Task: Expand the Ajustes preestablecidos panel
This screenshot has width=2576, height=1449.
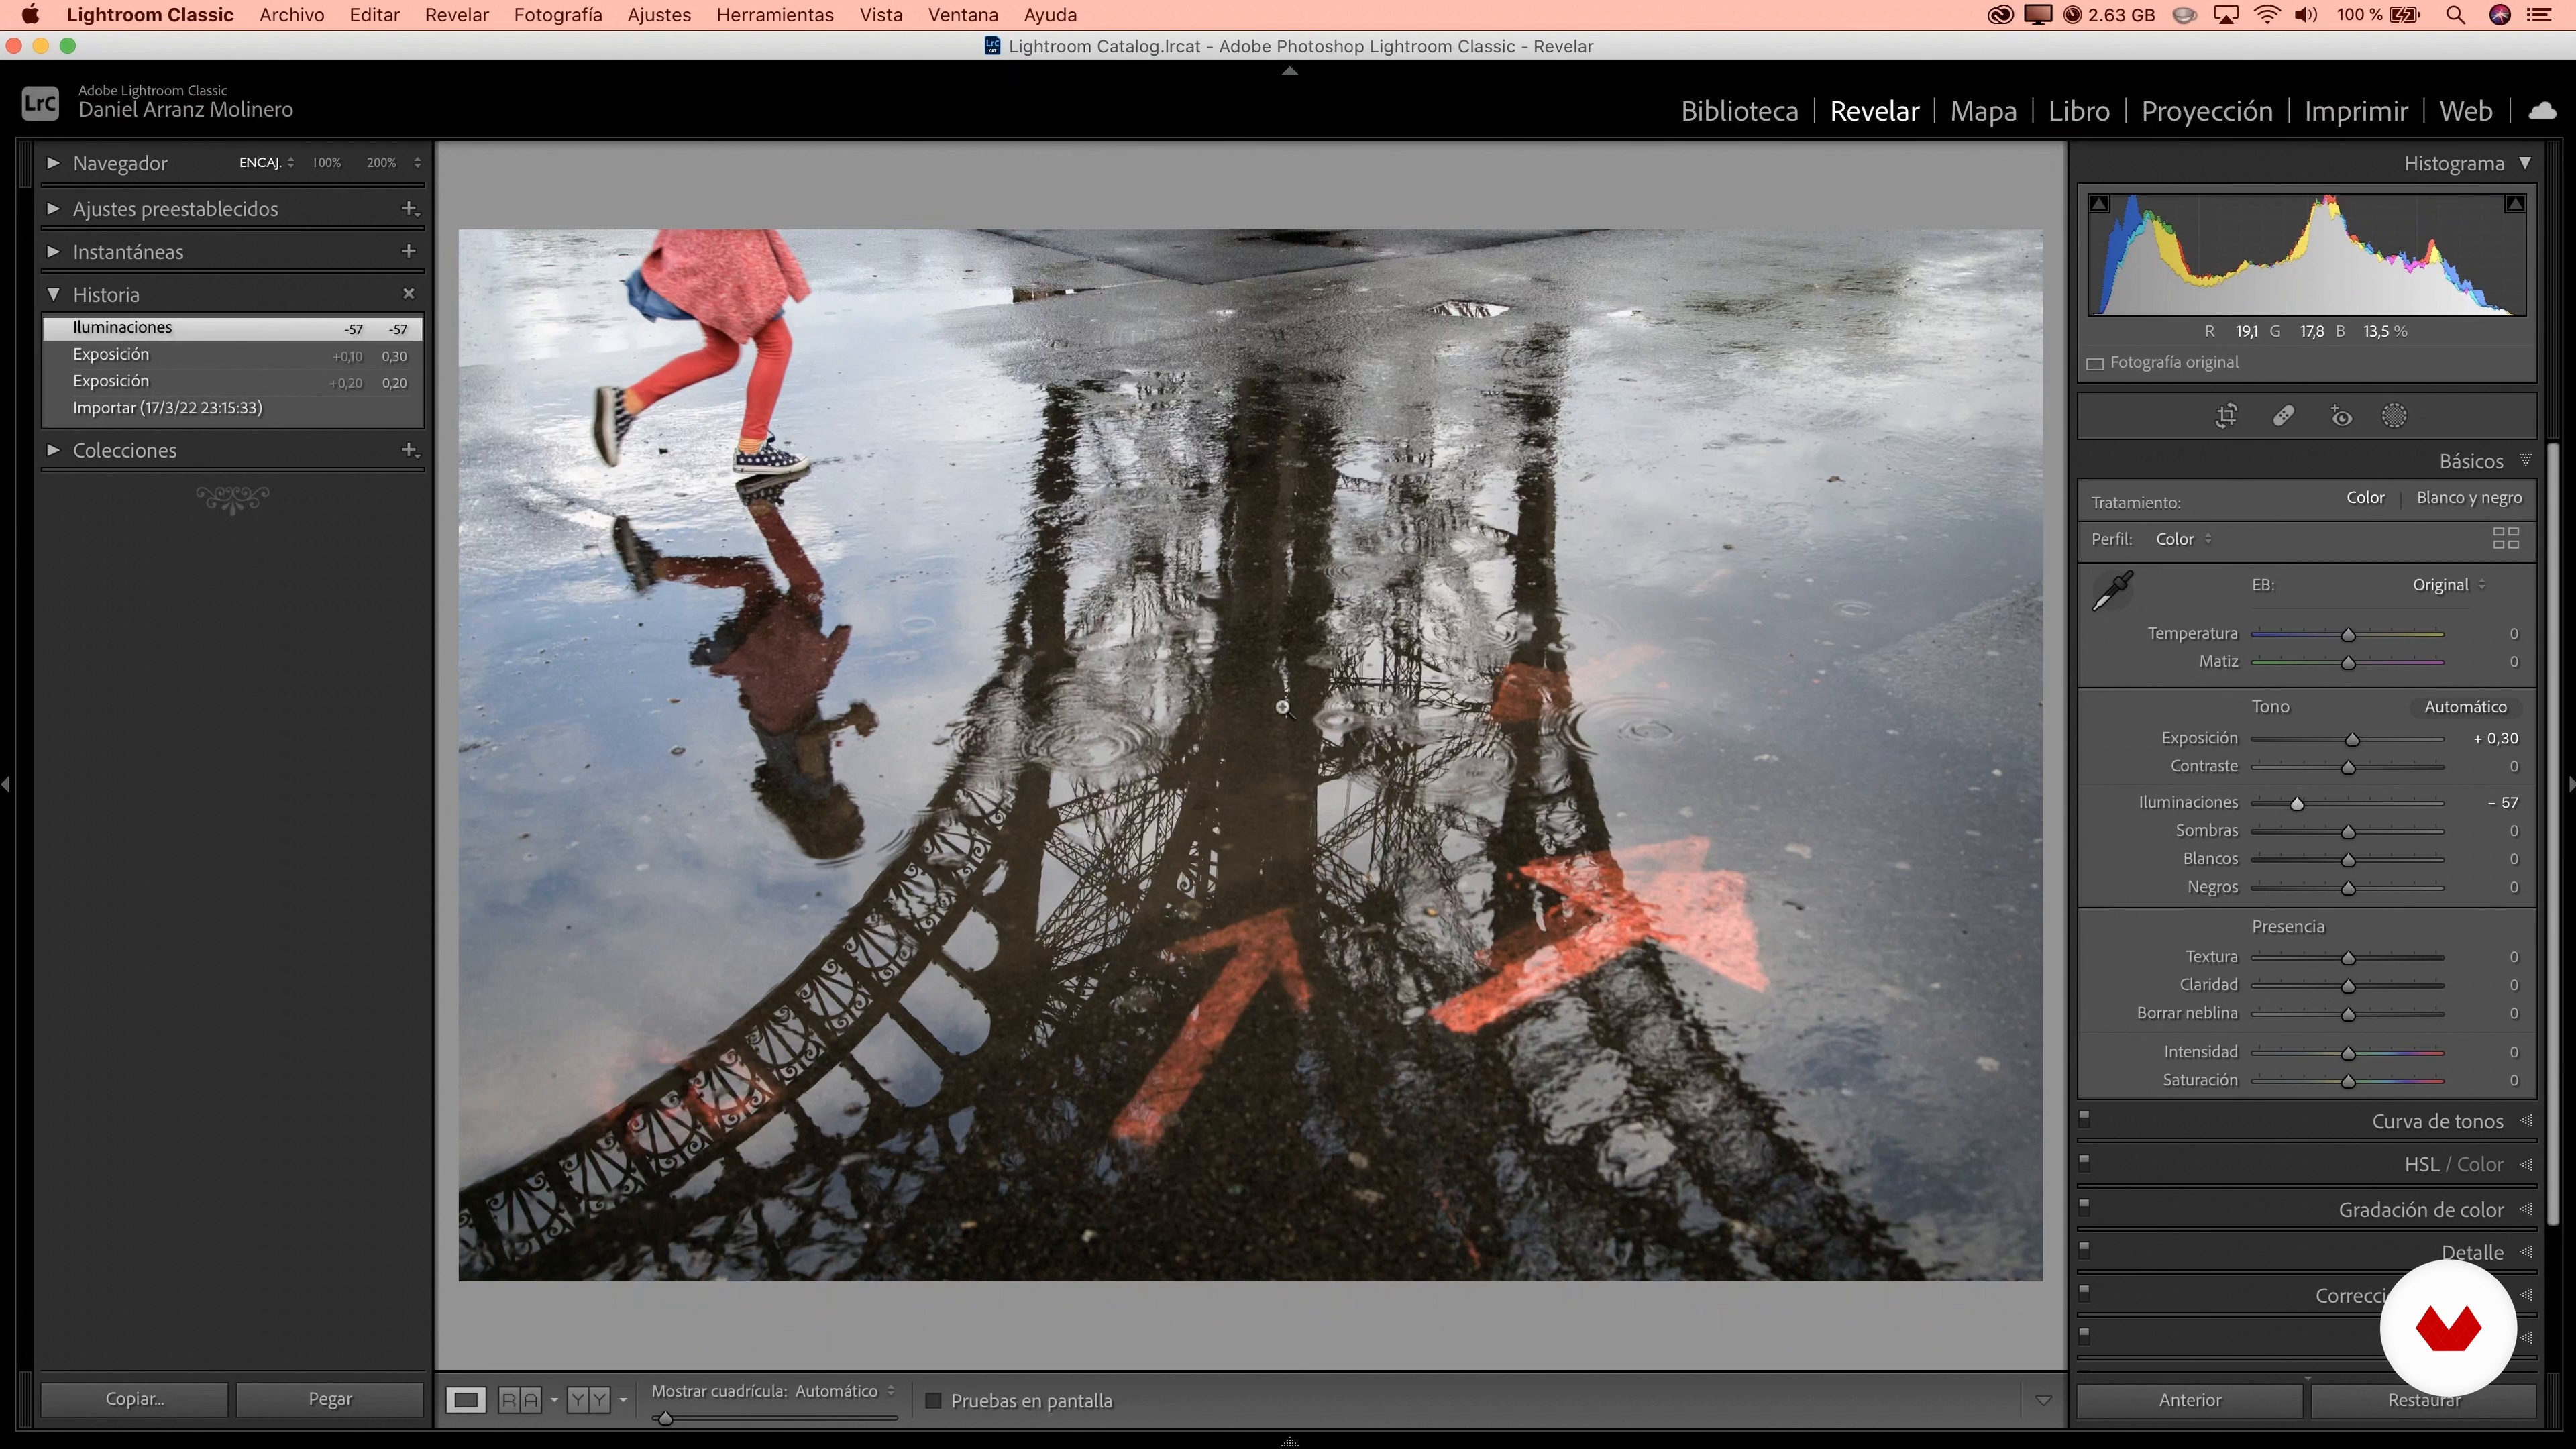Action: pyautogui.click(x=53, y=208)
